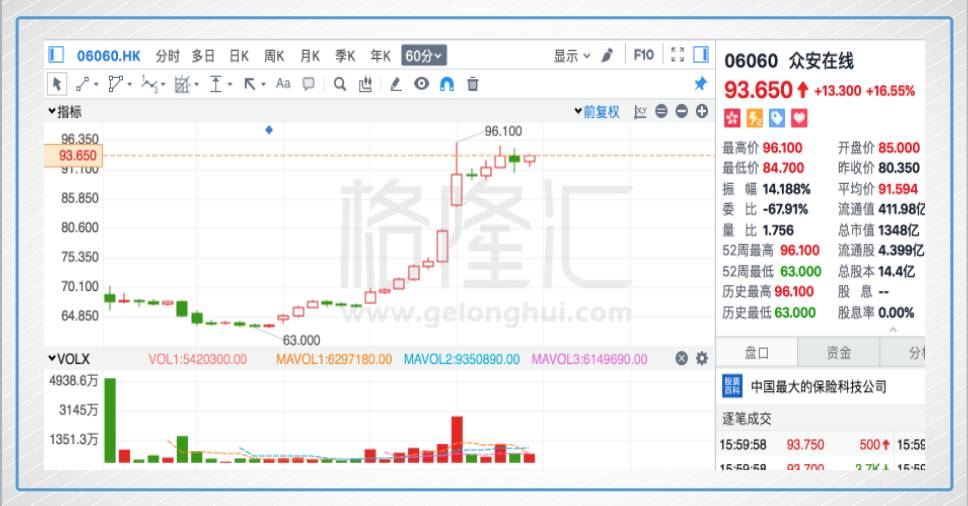This screenshot has width=968, height=506.
Task: Click the 93.650 current price axis label
Action: [74, 155]
